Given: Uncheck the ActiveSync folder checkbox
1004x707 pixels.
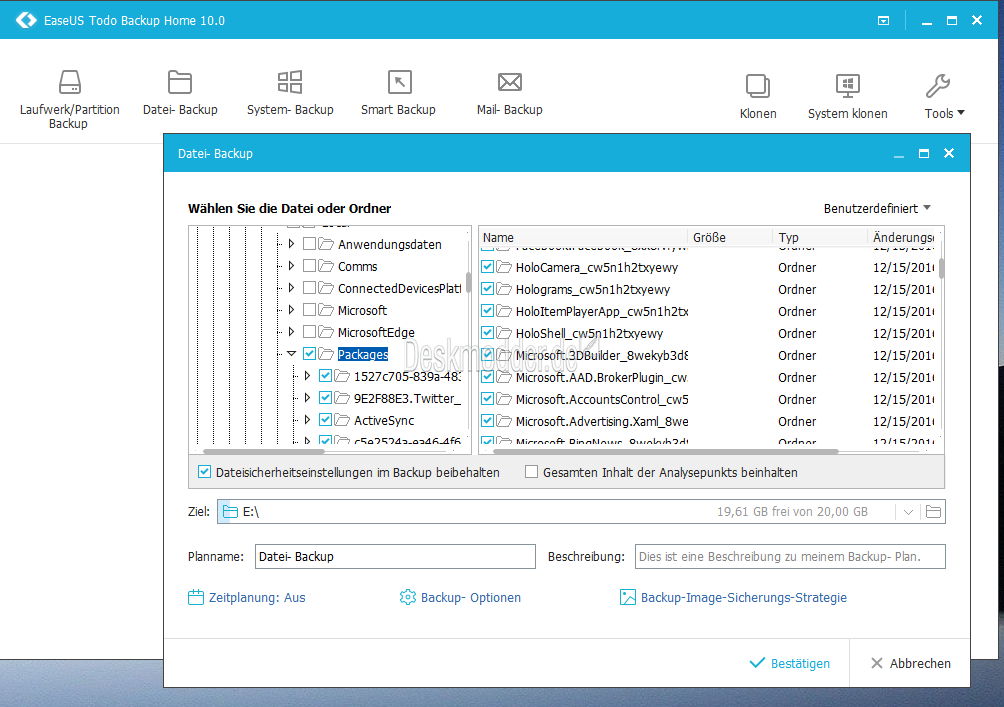Looking at the screenshot, I should 325,419.
